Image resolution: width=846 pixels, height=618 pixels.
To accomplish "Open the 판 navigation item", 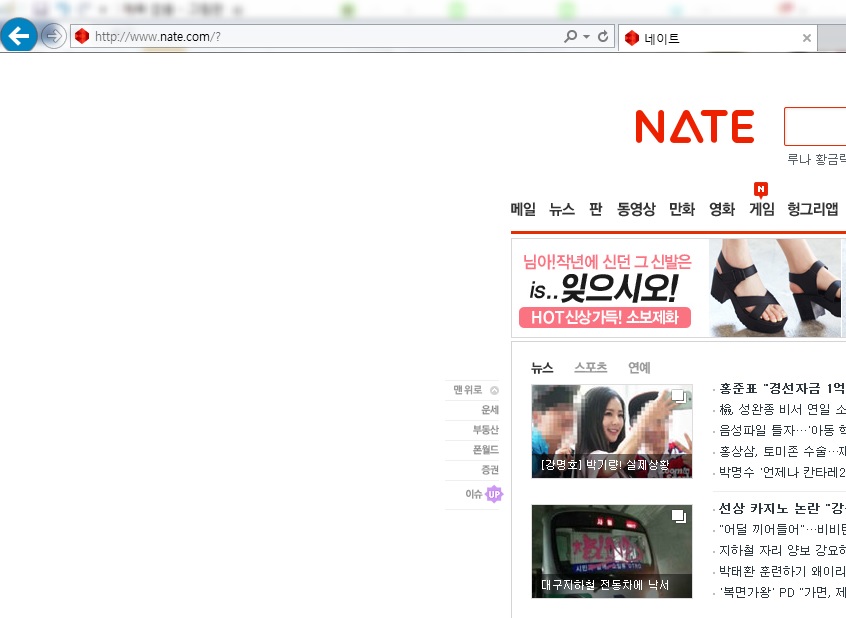I will [596, 209].
